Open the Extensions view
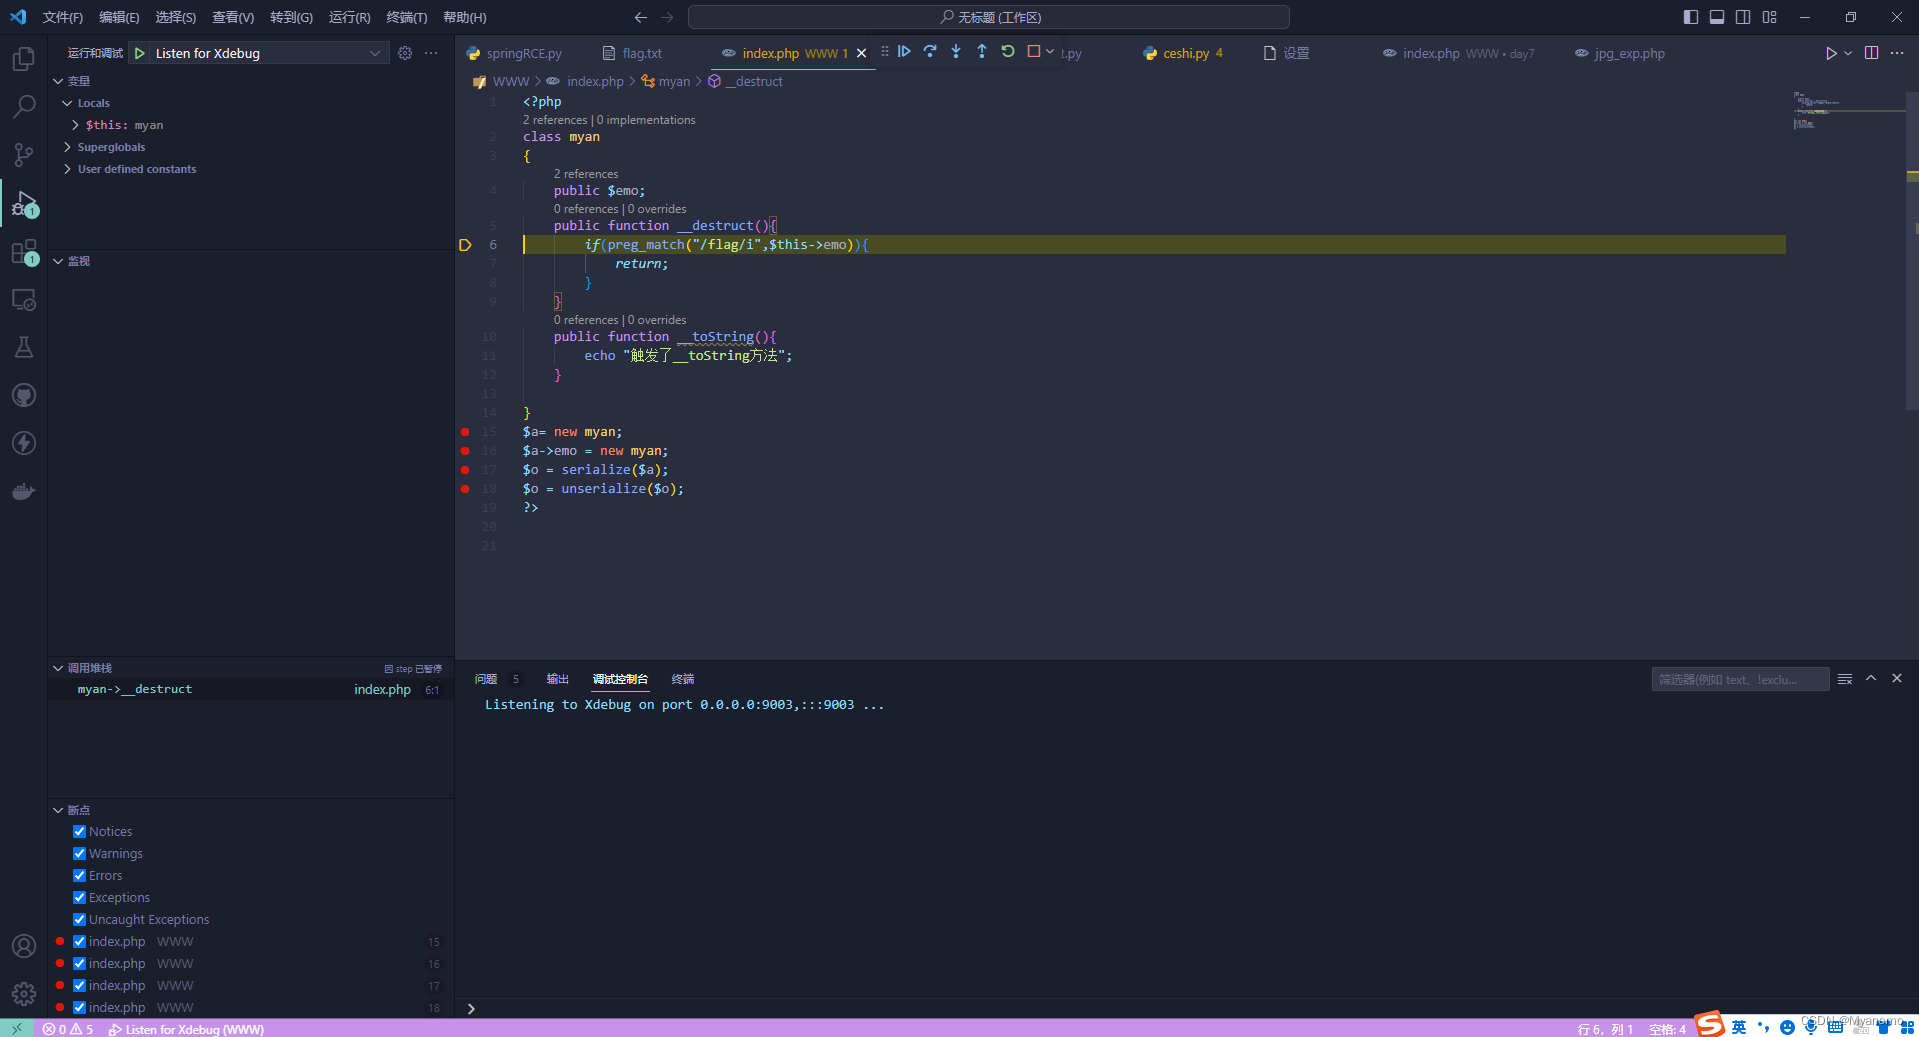 tap(24, 251)
